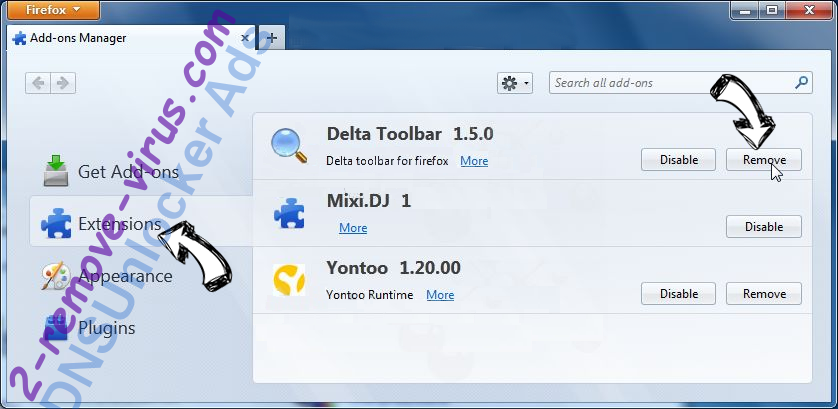Open the Plugins category
This screenshot has height=409, width=838.
click(88, 327)
